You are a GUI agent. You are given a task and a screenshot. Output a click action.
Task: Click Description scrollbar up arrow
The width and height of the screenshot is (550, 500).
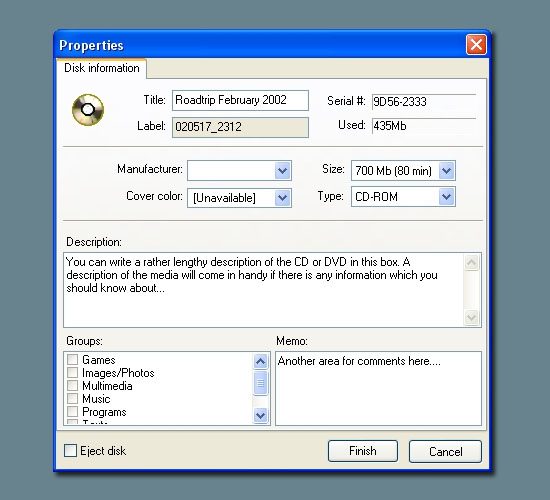[x=471, y=262]
